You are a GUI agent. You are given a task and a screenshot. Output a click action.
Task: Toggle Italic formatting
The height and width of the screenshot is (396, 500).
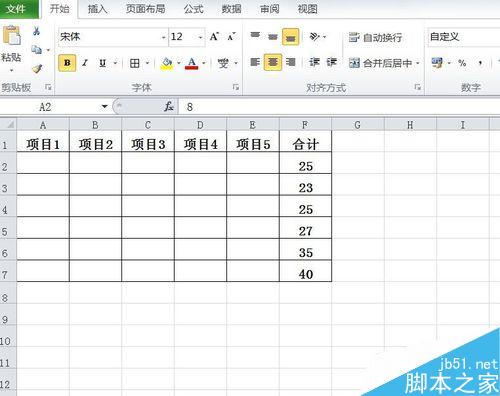pos(85,63)
